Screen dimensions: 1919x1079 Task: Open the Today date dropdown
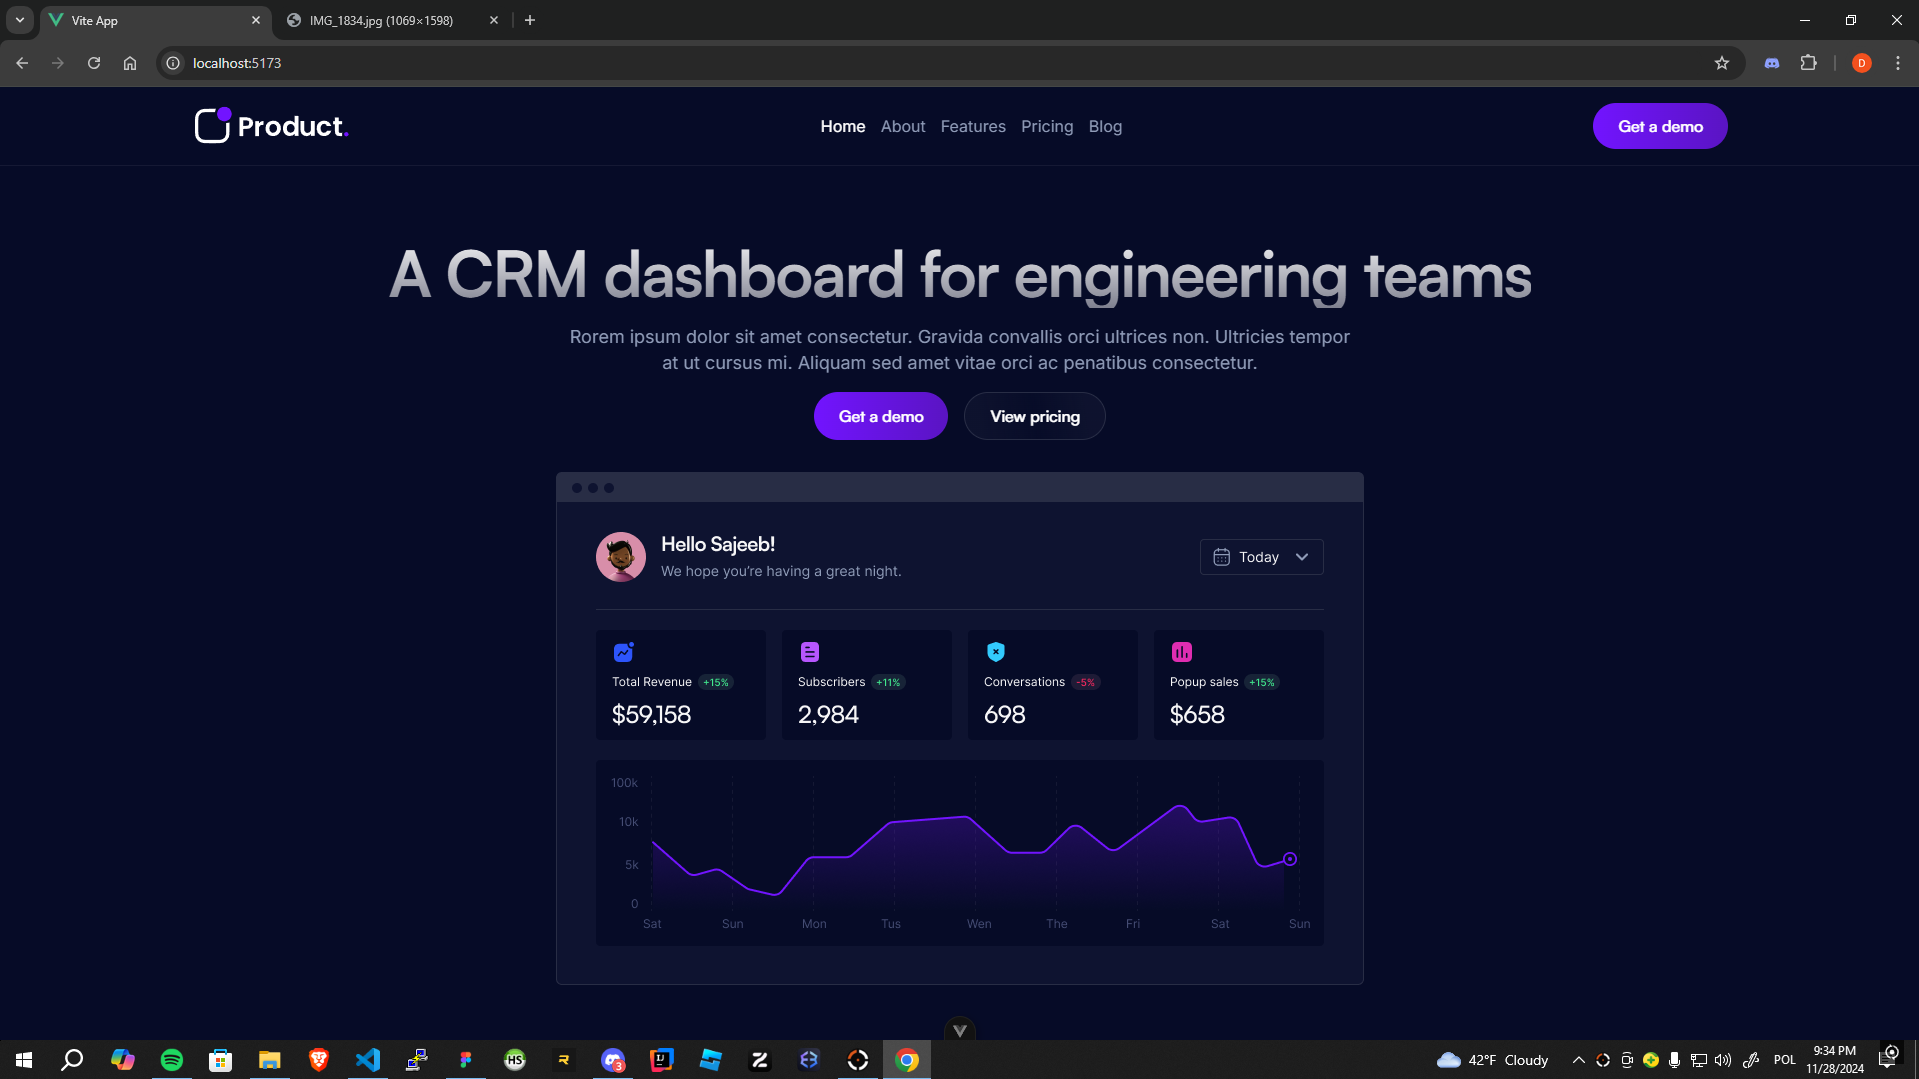tap(1260, 557)
